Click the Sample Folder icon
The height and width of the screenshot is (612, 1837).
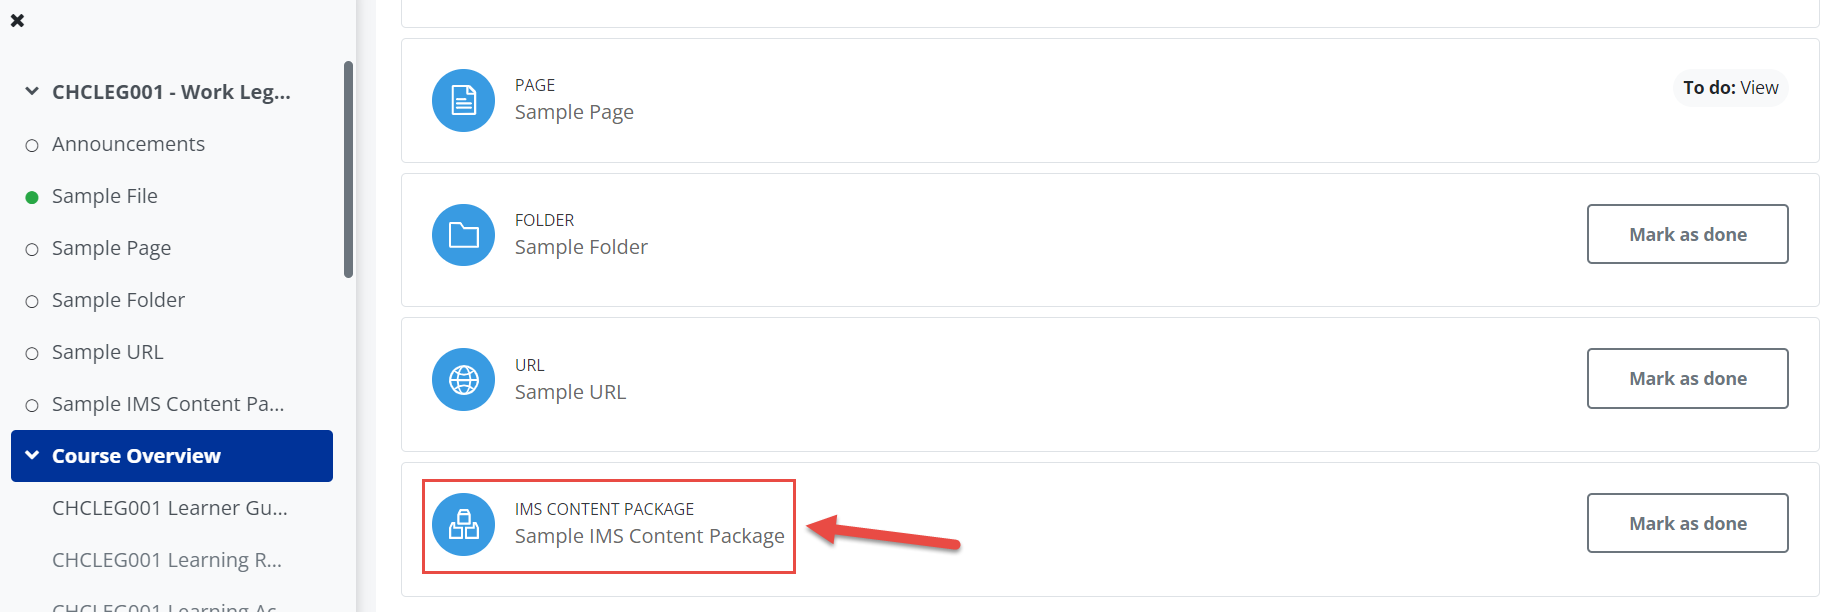[463, 235]
